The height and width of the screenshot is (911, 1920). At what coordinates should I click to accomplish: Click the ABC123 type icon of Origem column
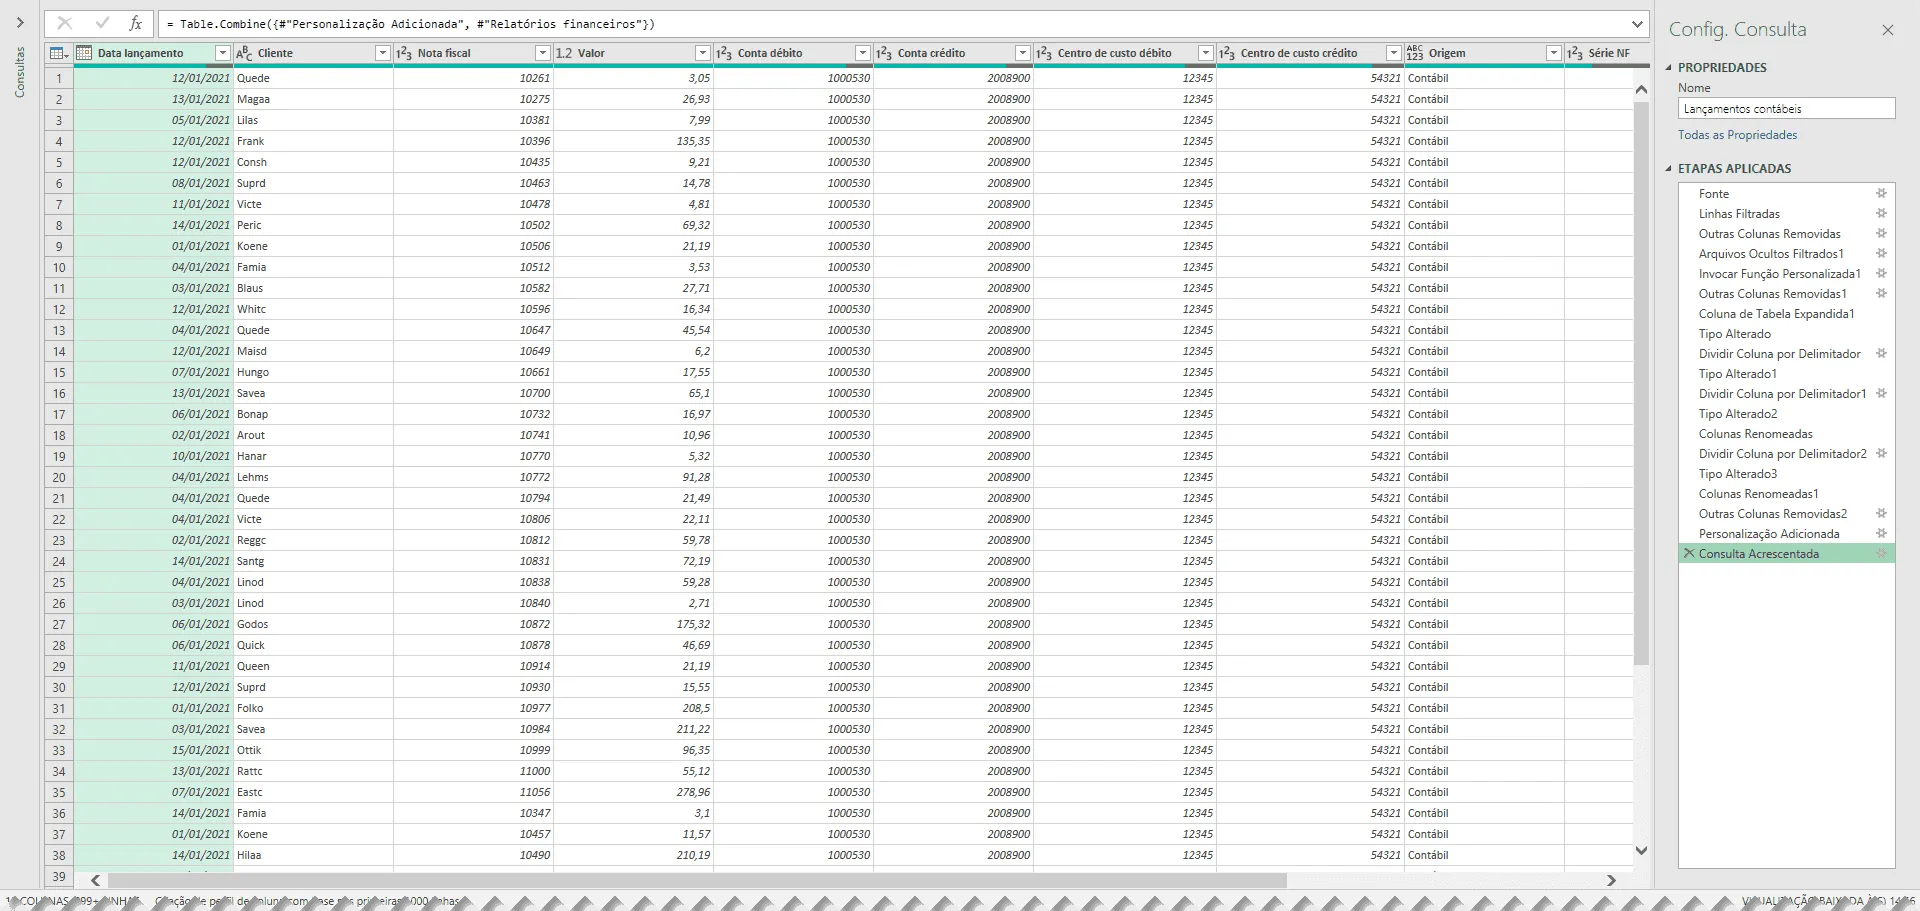point(1414,53)
